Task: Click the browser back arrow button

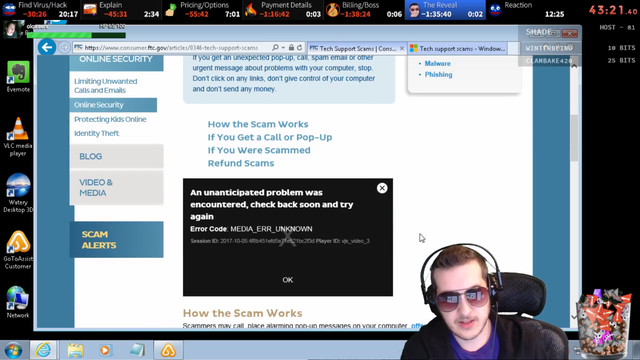Action: pos(47,47)
